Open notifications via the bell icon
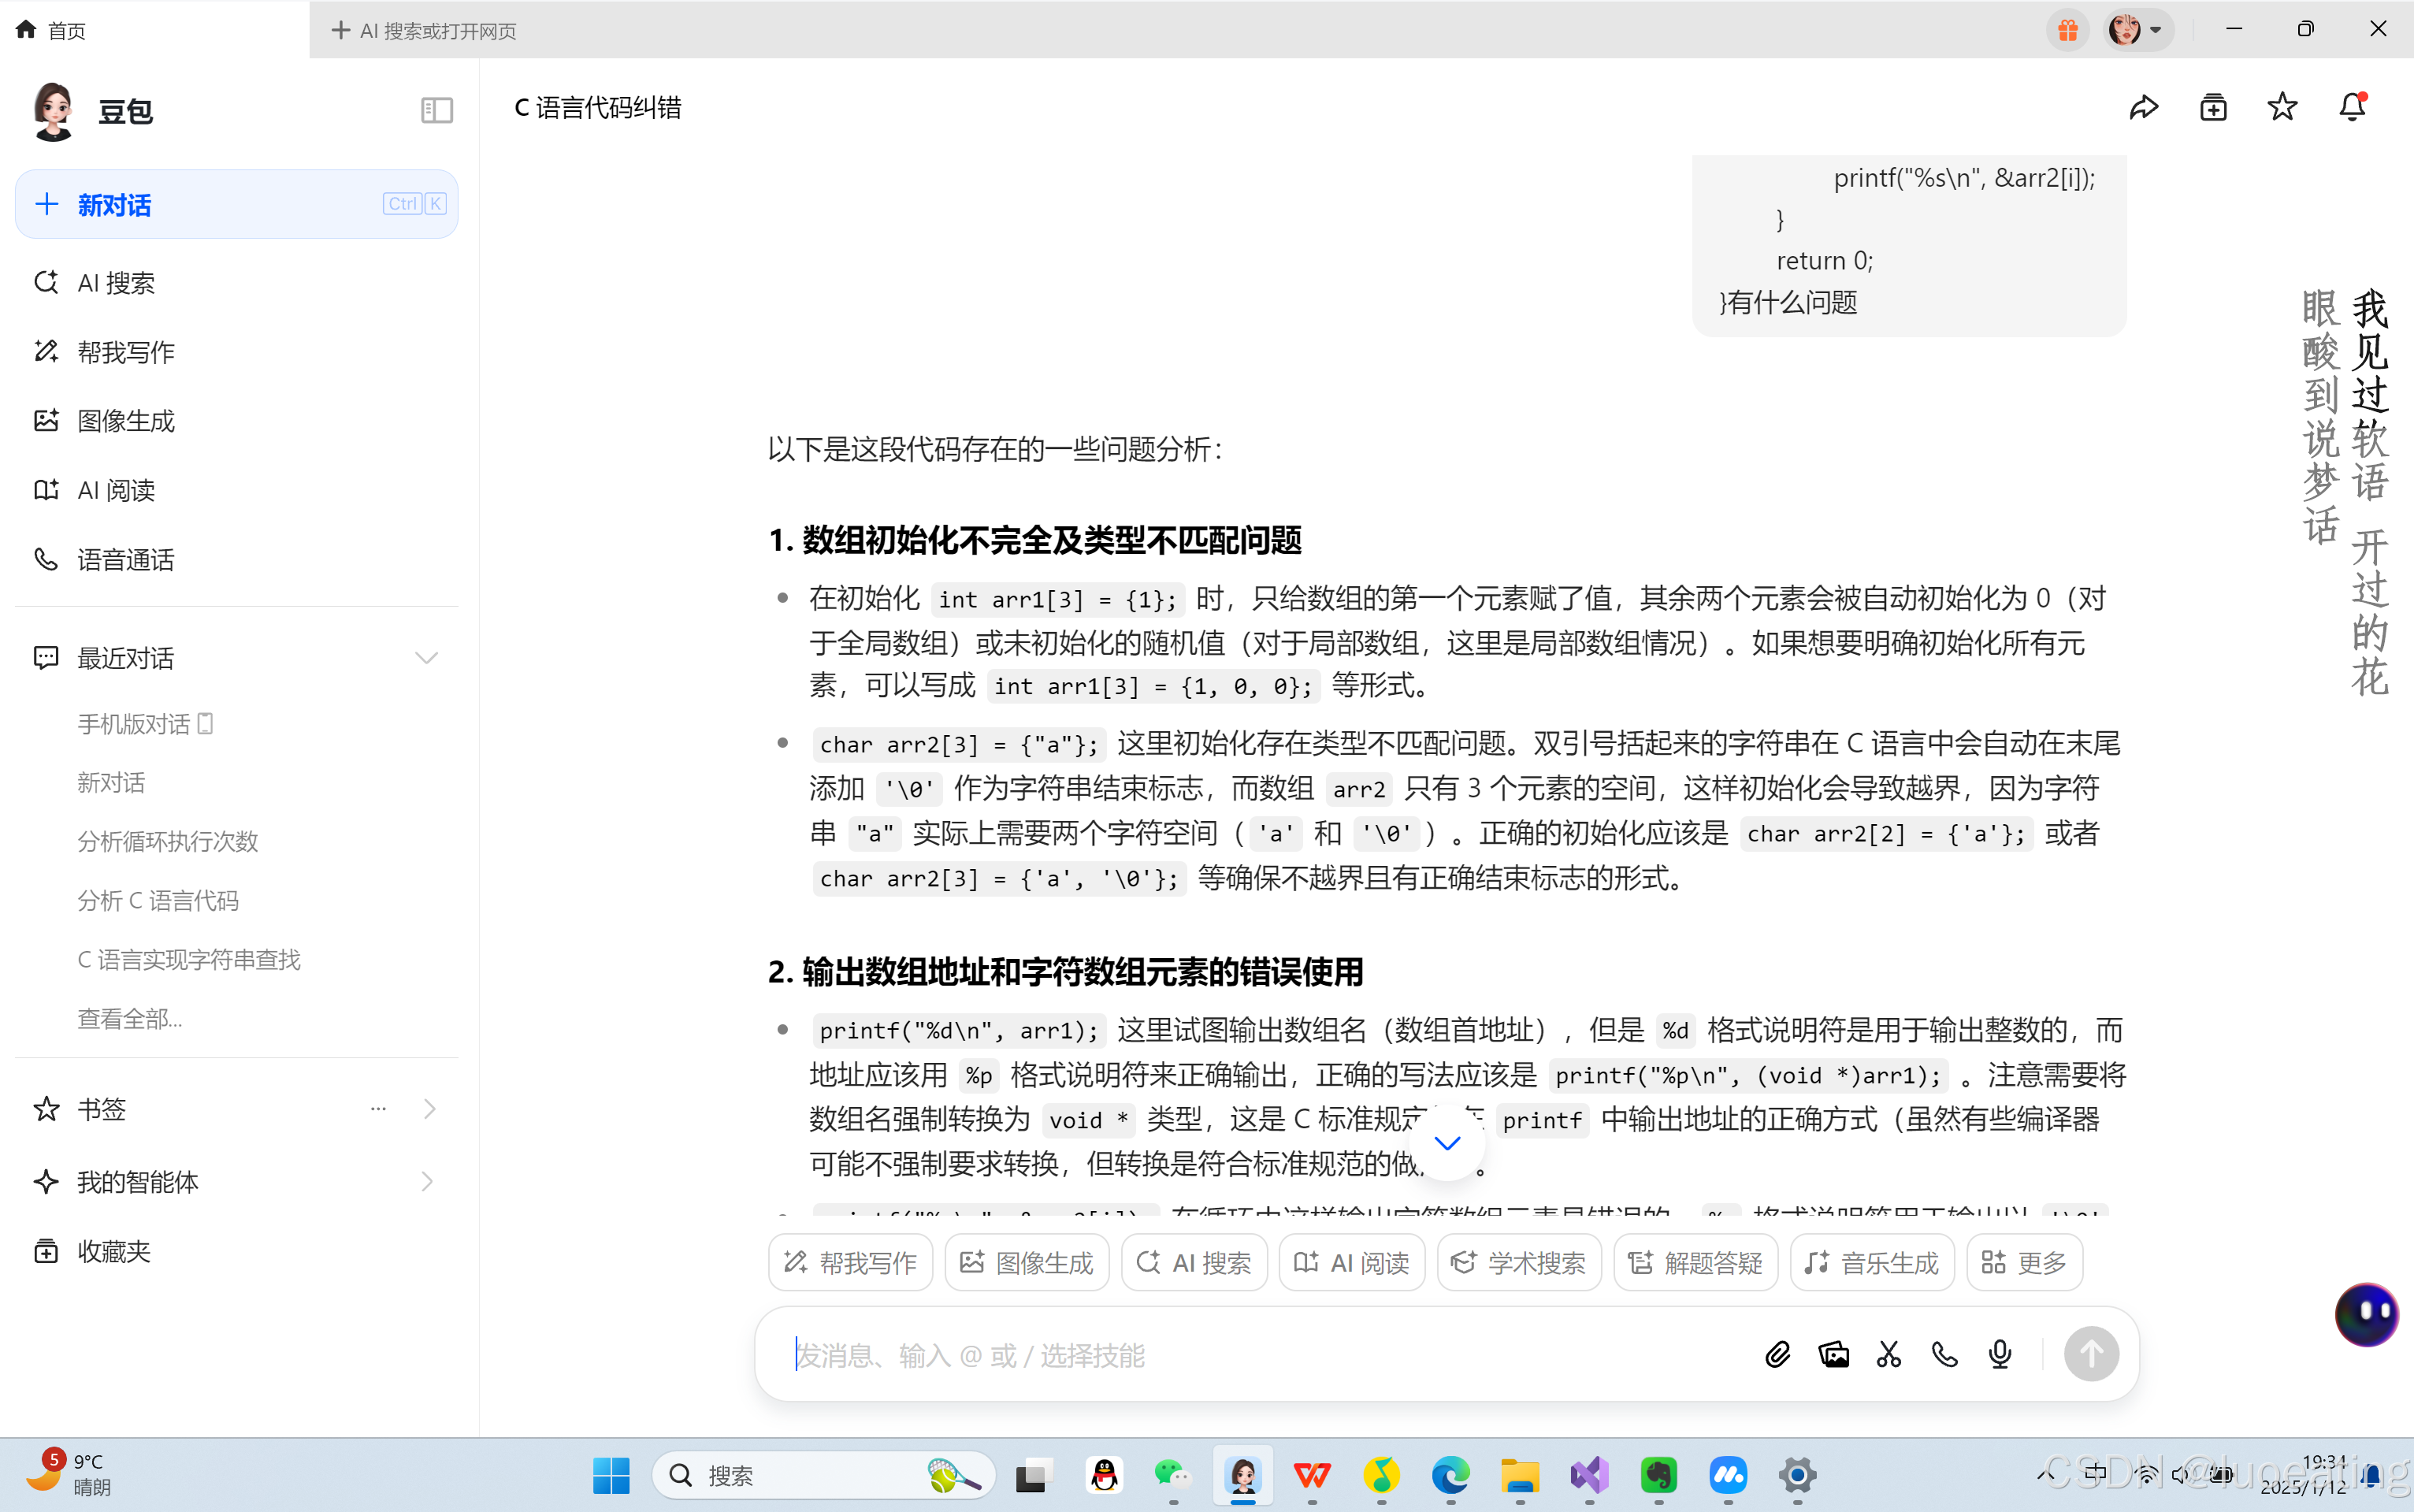Screen dimensions: 2414x1512 click(2351, 107)
